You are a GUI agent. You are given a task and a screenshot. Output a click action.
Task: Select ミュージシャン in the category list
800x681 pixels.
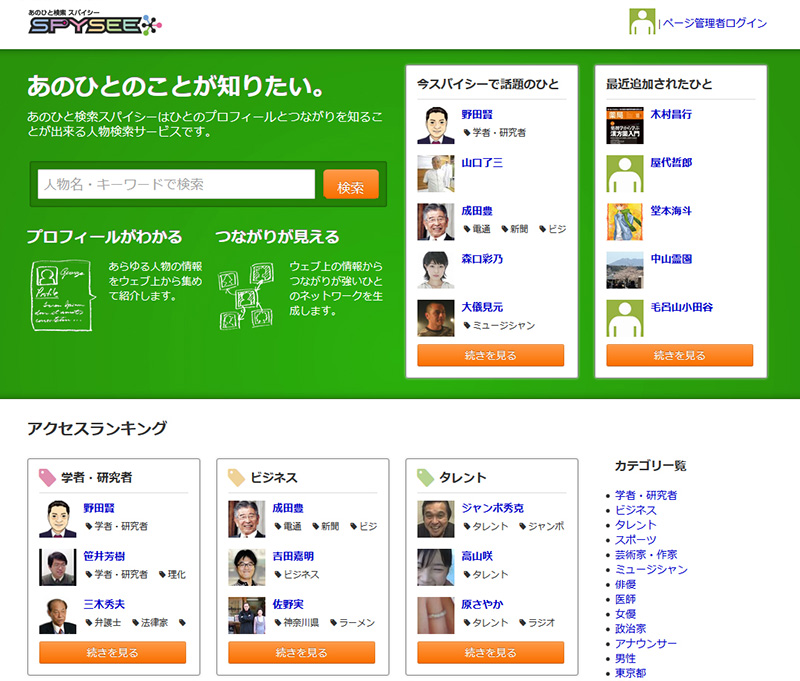[651, 570]
